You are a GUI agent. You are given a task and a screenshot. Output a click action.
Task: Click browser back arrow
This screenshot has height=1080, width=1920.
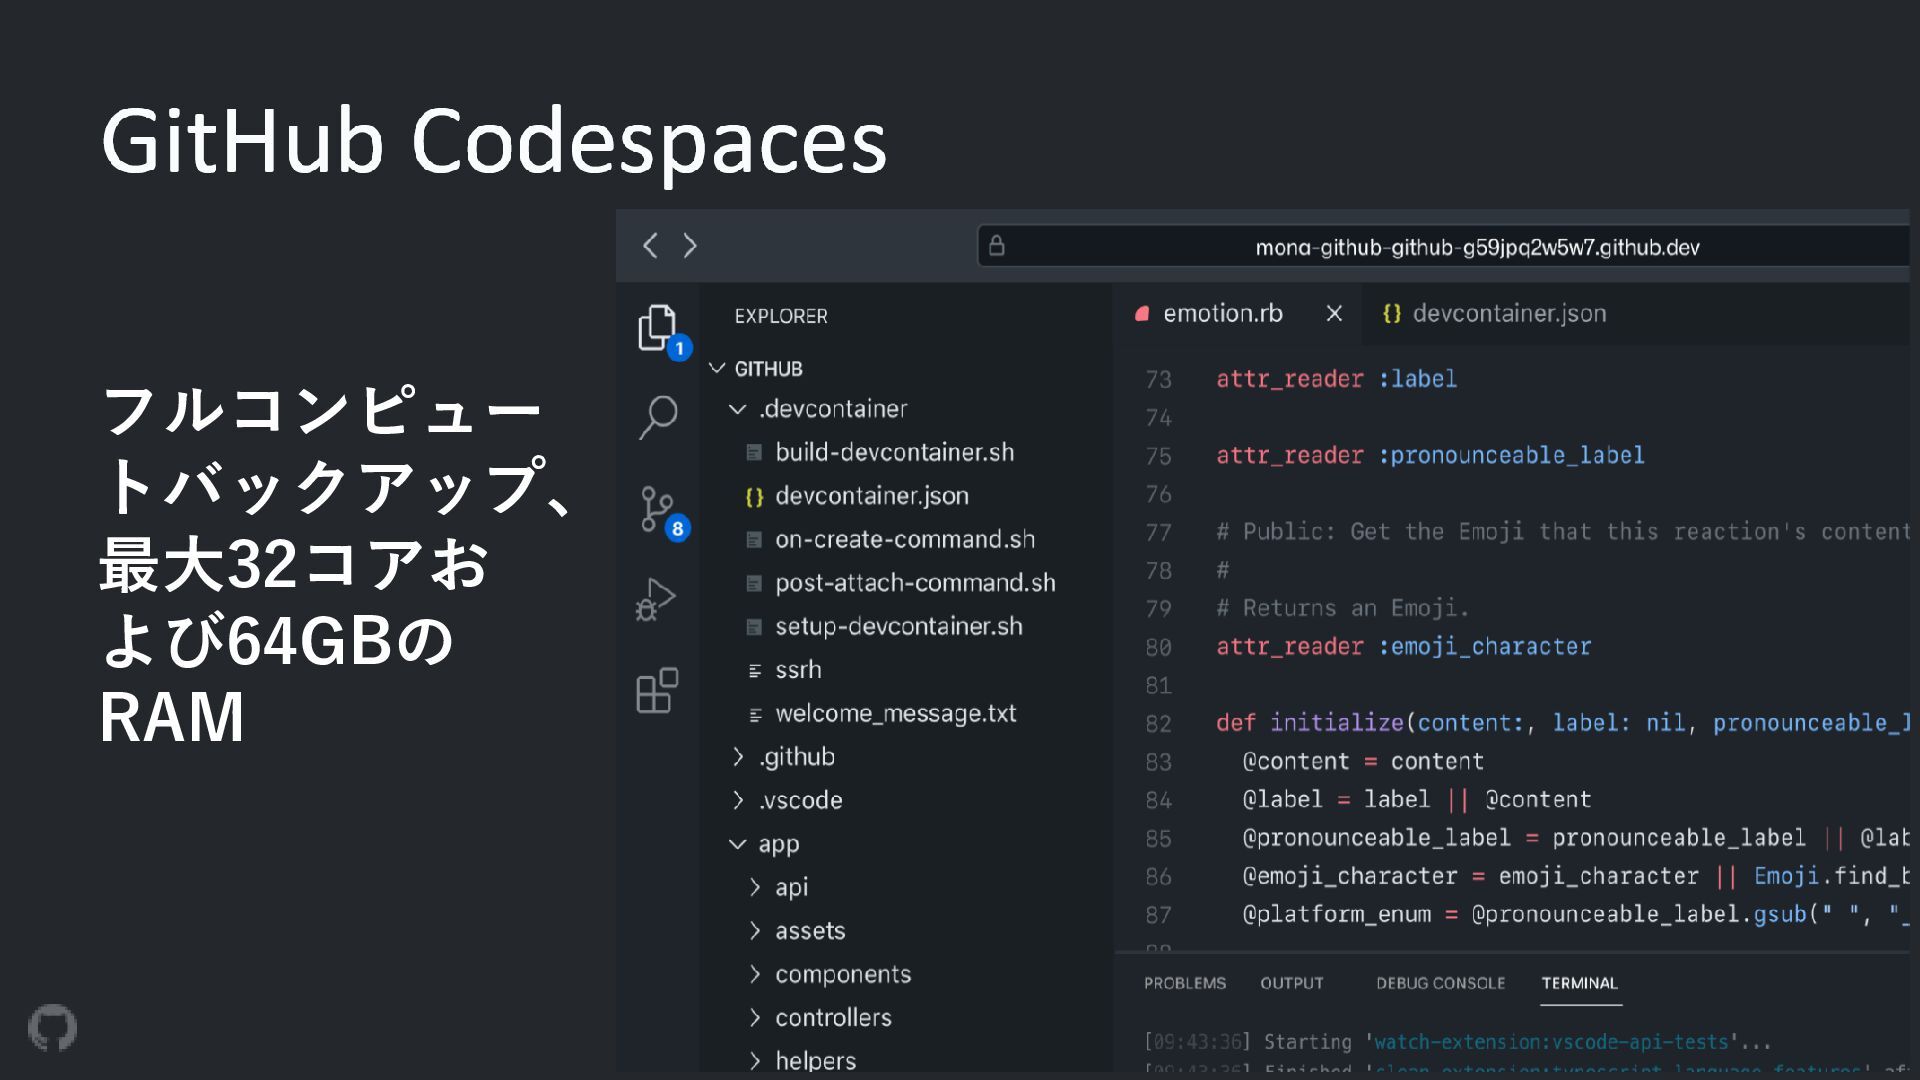tap(650, 246)
